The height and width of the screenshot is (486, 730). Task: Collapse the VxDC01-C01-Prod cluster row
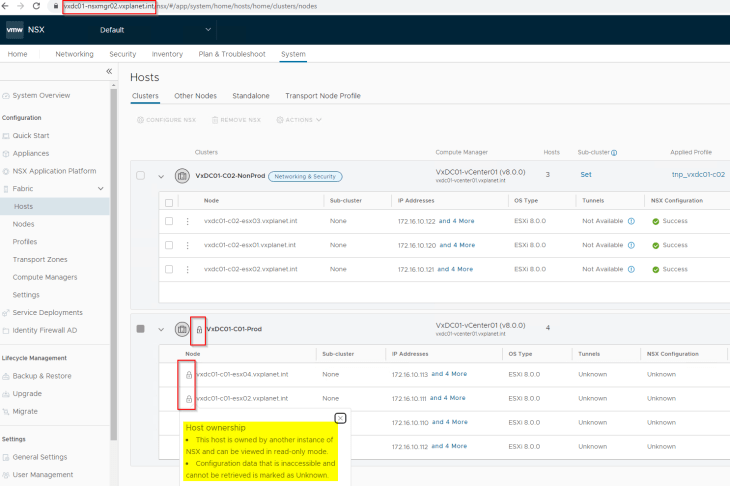pyautogui.click(x=161, y=330)
